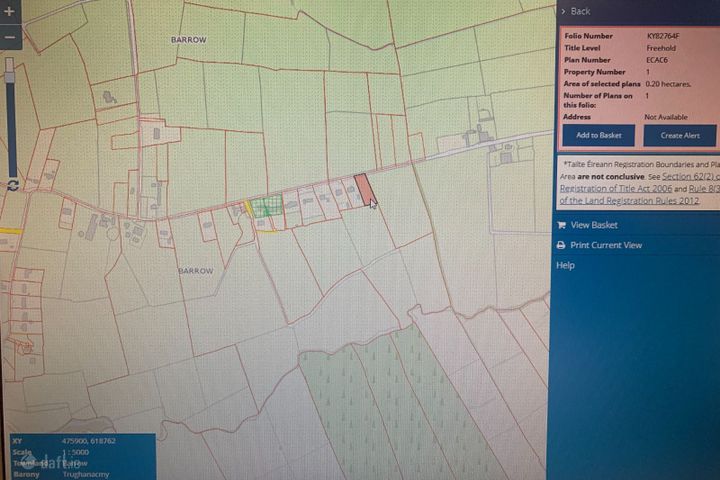Viewport: 720px width, 480px height.
Task: Open the Help menu item
Action: click(x=565, y=265)
